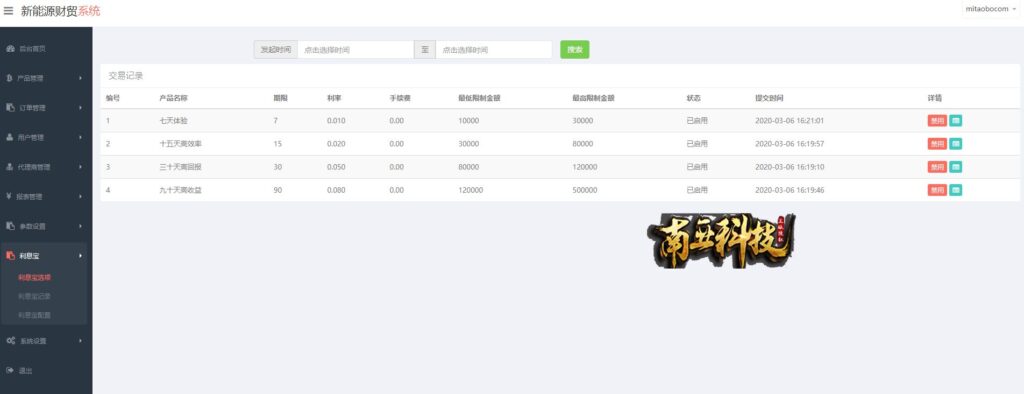The image size is (1024, 394).
Task: Expand 用户管理 with its arrow
Action: (80, 137)
